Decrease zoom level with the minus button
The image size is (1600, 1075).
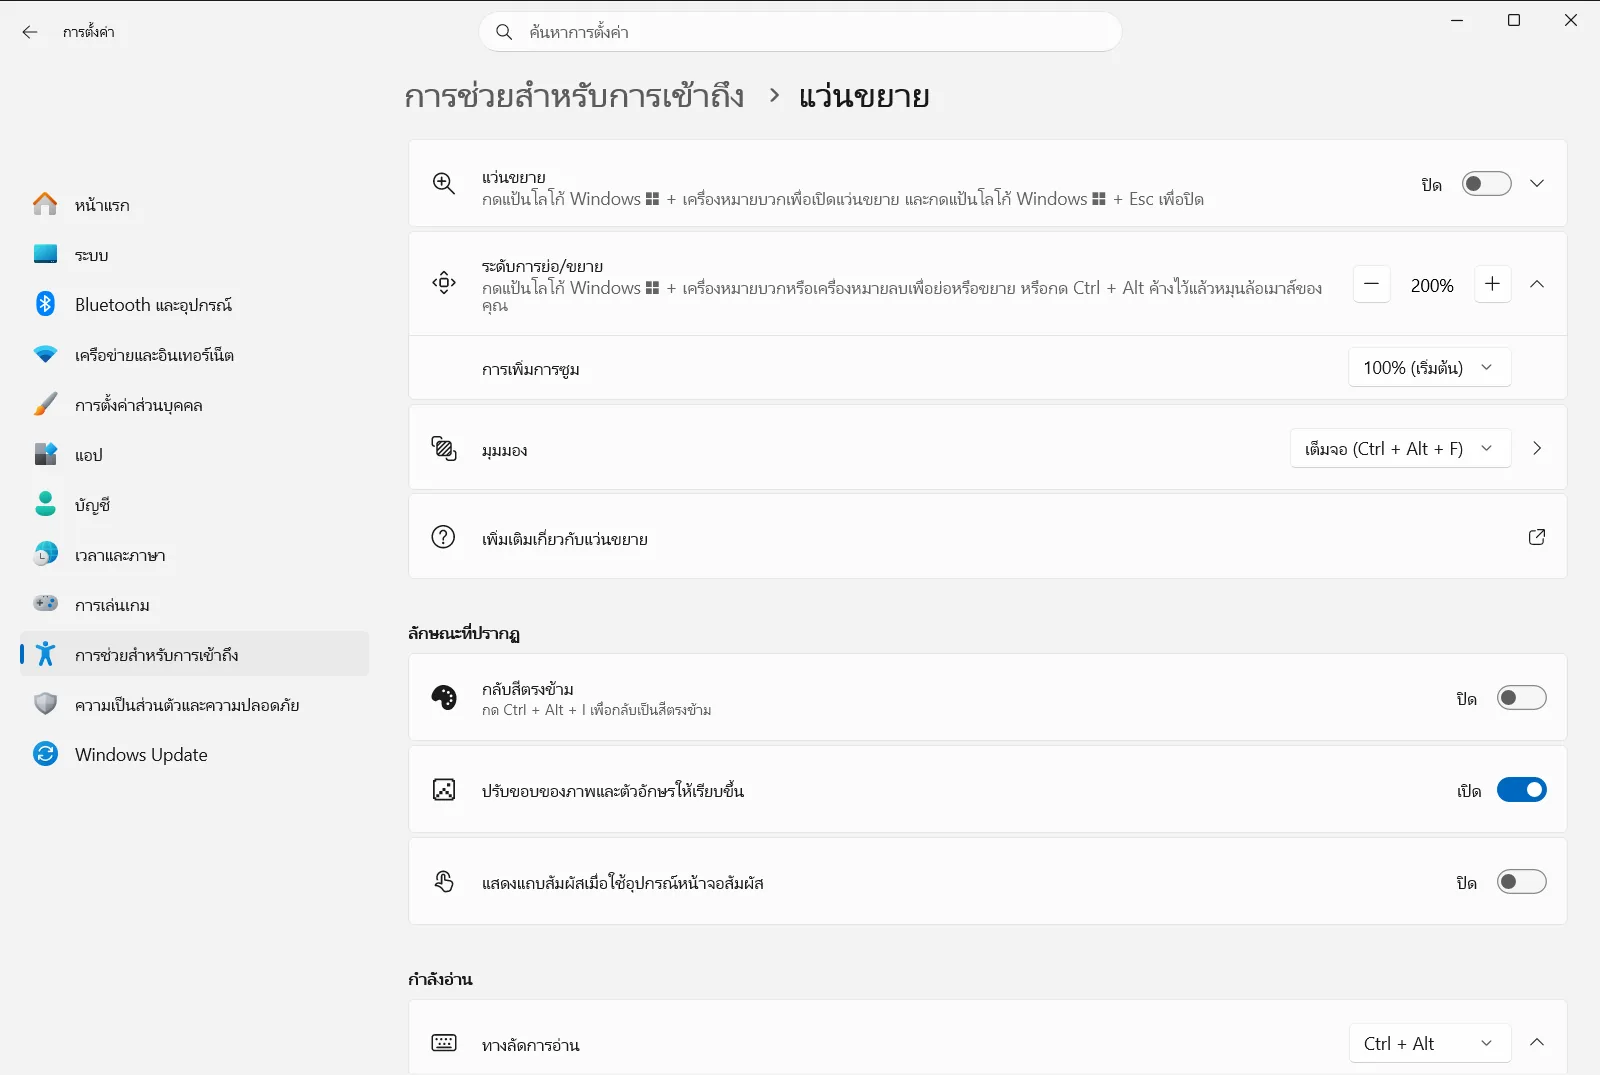(x=1371, y=285)
